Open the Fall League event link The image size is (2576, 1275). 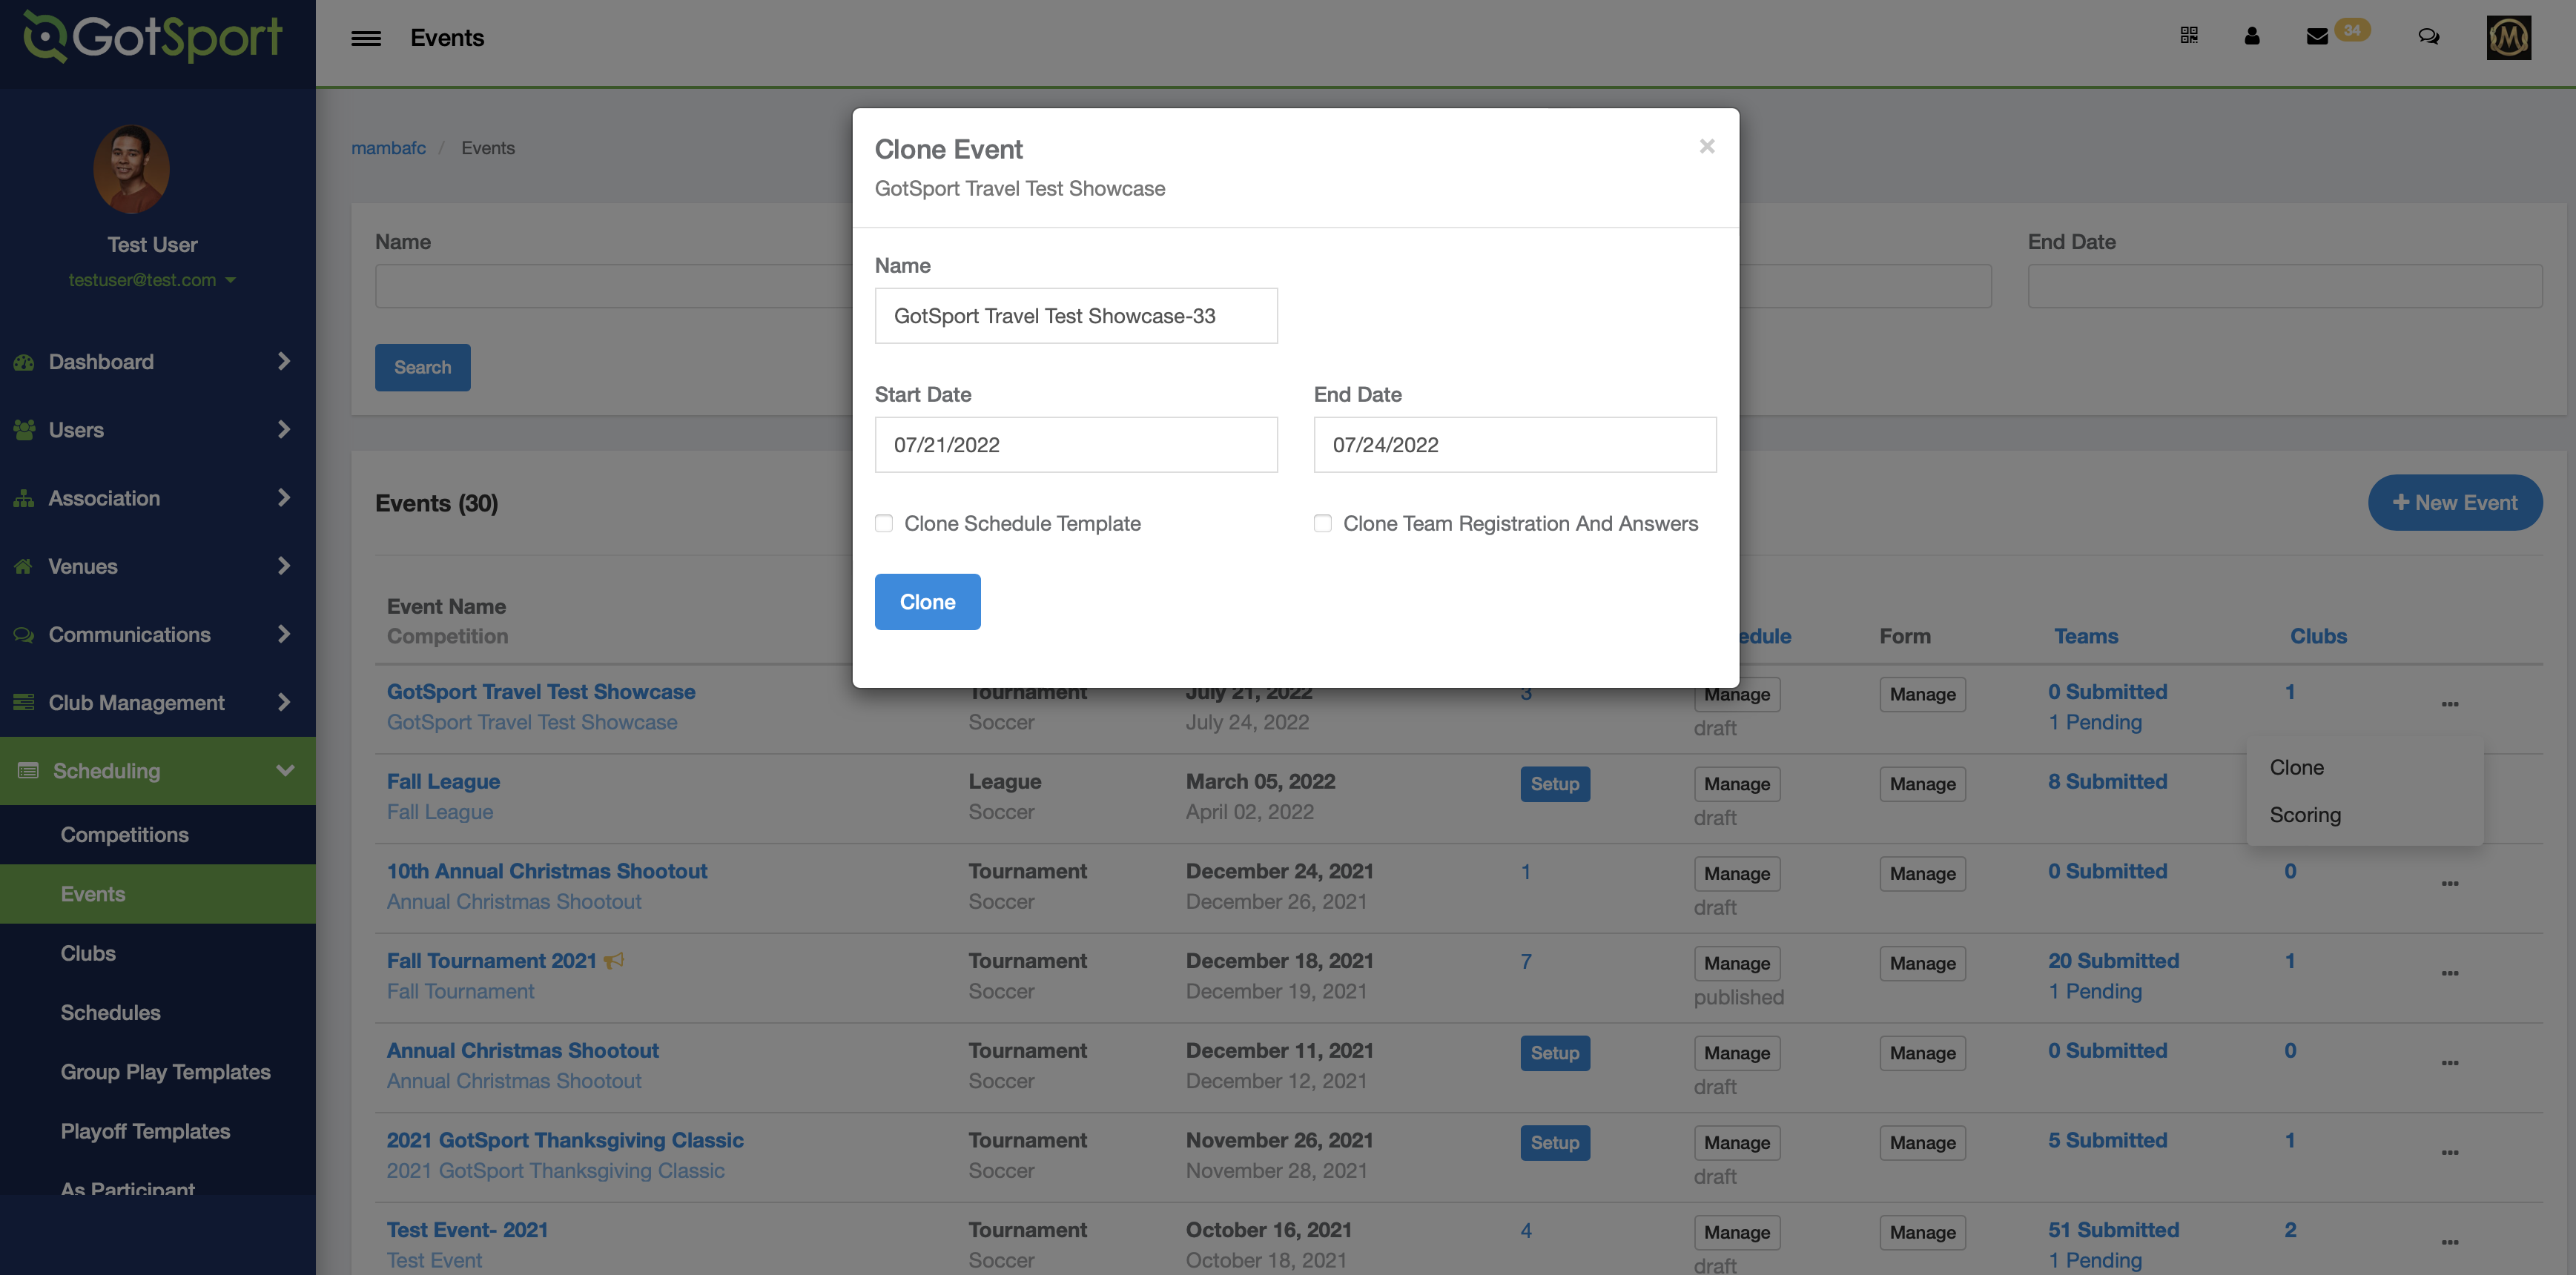coord(443,782)
